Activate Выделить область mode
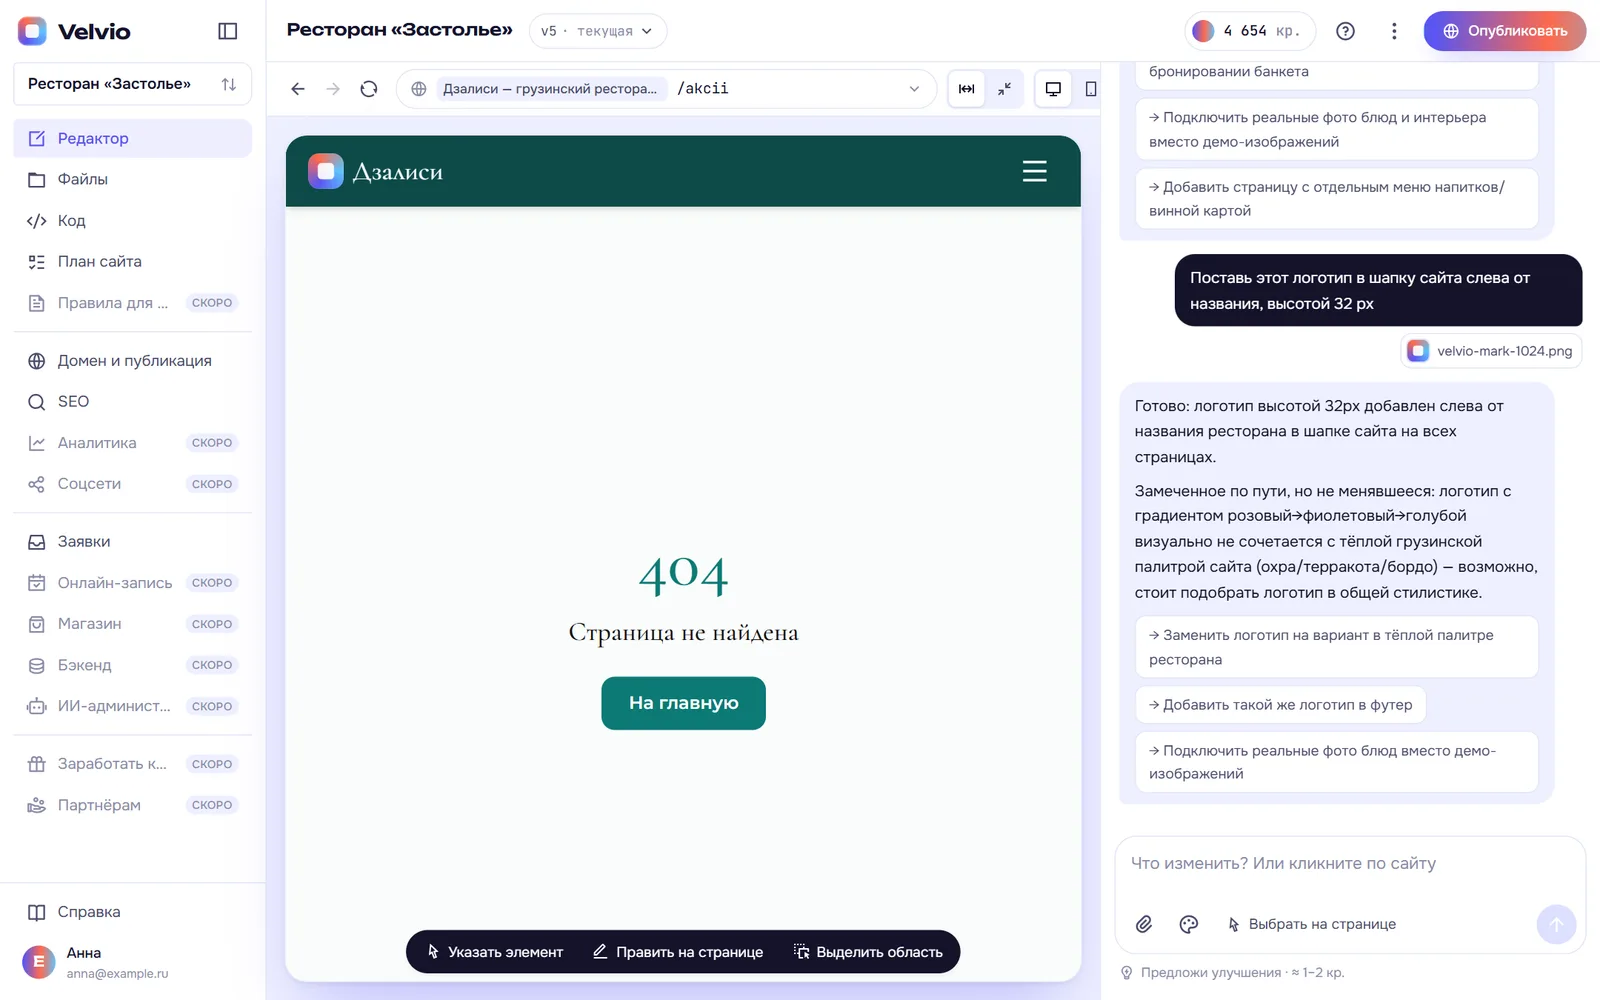Image resolution: width=1600 pixels, height=1000 pixels. click(868, 952)
